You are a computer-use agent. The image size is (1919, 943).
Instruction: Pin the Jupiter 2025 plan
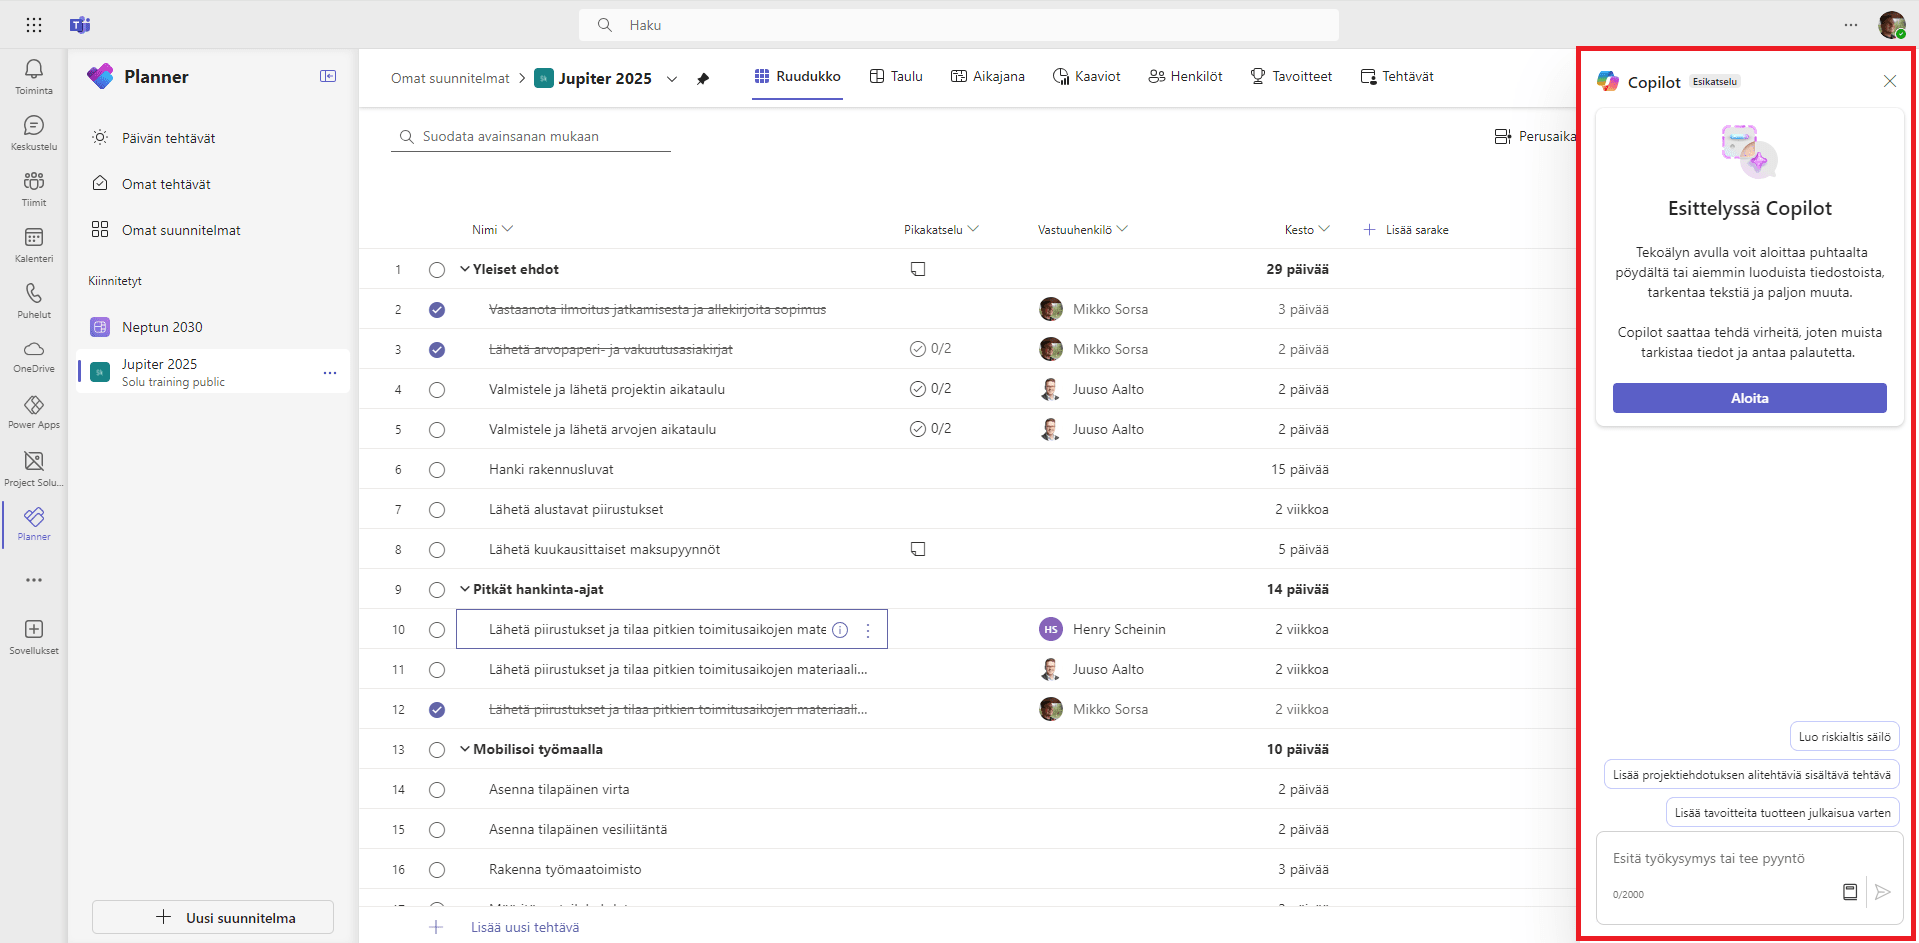coord(703,79)
